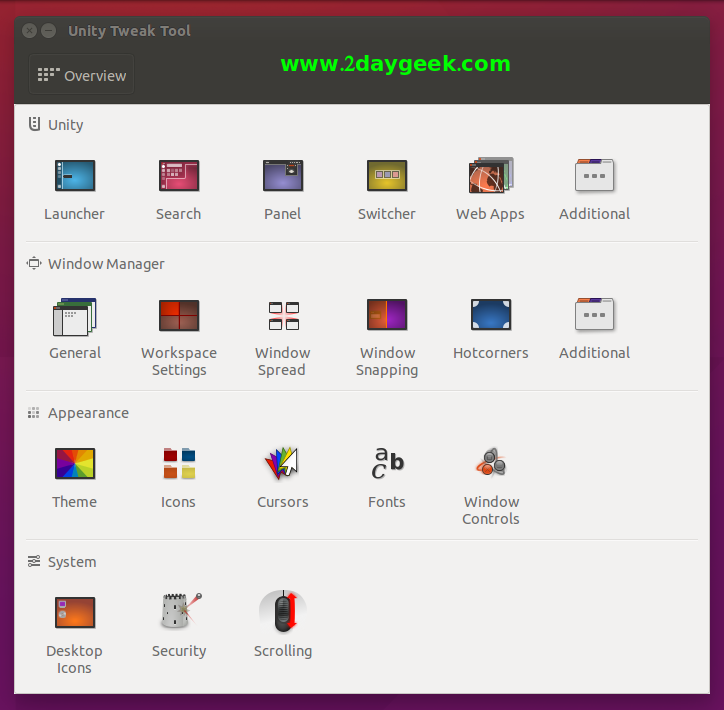The image size is (724, 710).
Task: Open the Security settings icon
Action: 180,611
